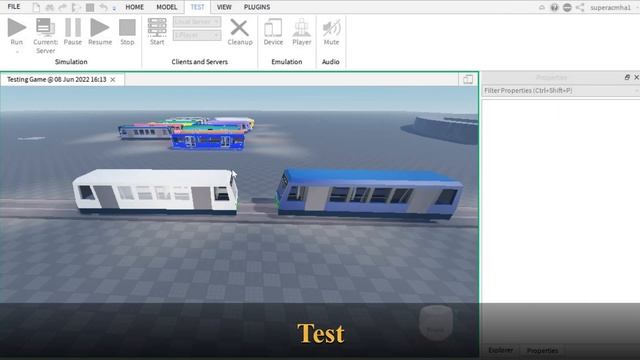Stop the running simulation
The height and width of the screenshot is (360, 640).
[127, 31]
